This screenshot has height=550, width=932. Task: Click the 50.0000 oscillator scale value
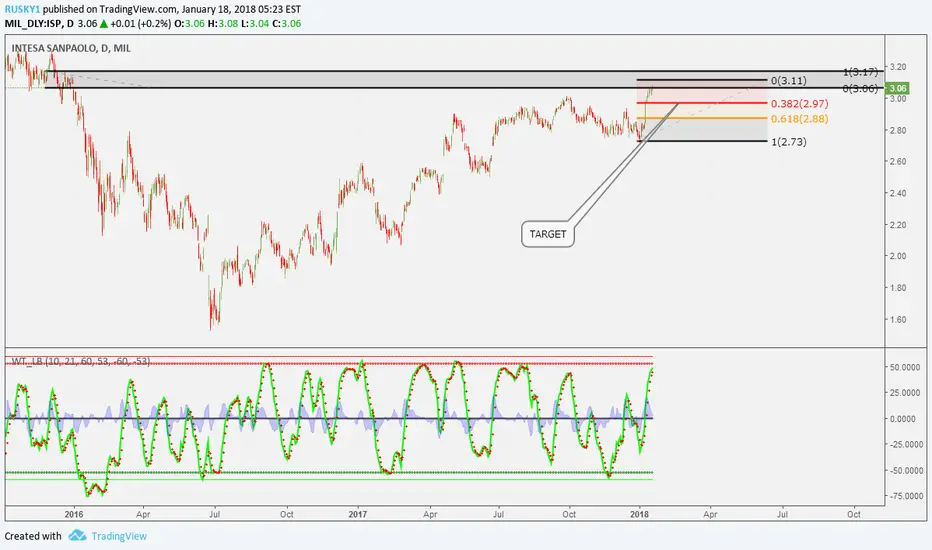tap(906, 367)
